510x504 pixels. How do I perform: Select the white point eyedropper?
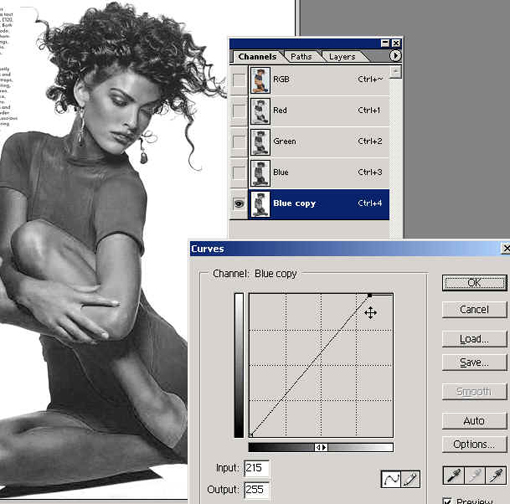496,476
